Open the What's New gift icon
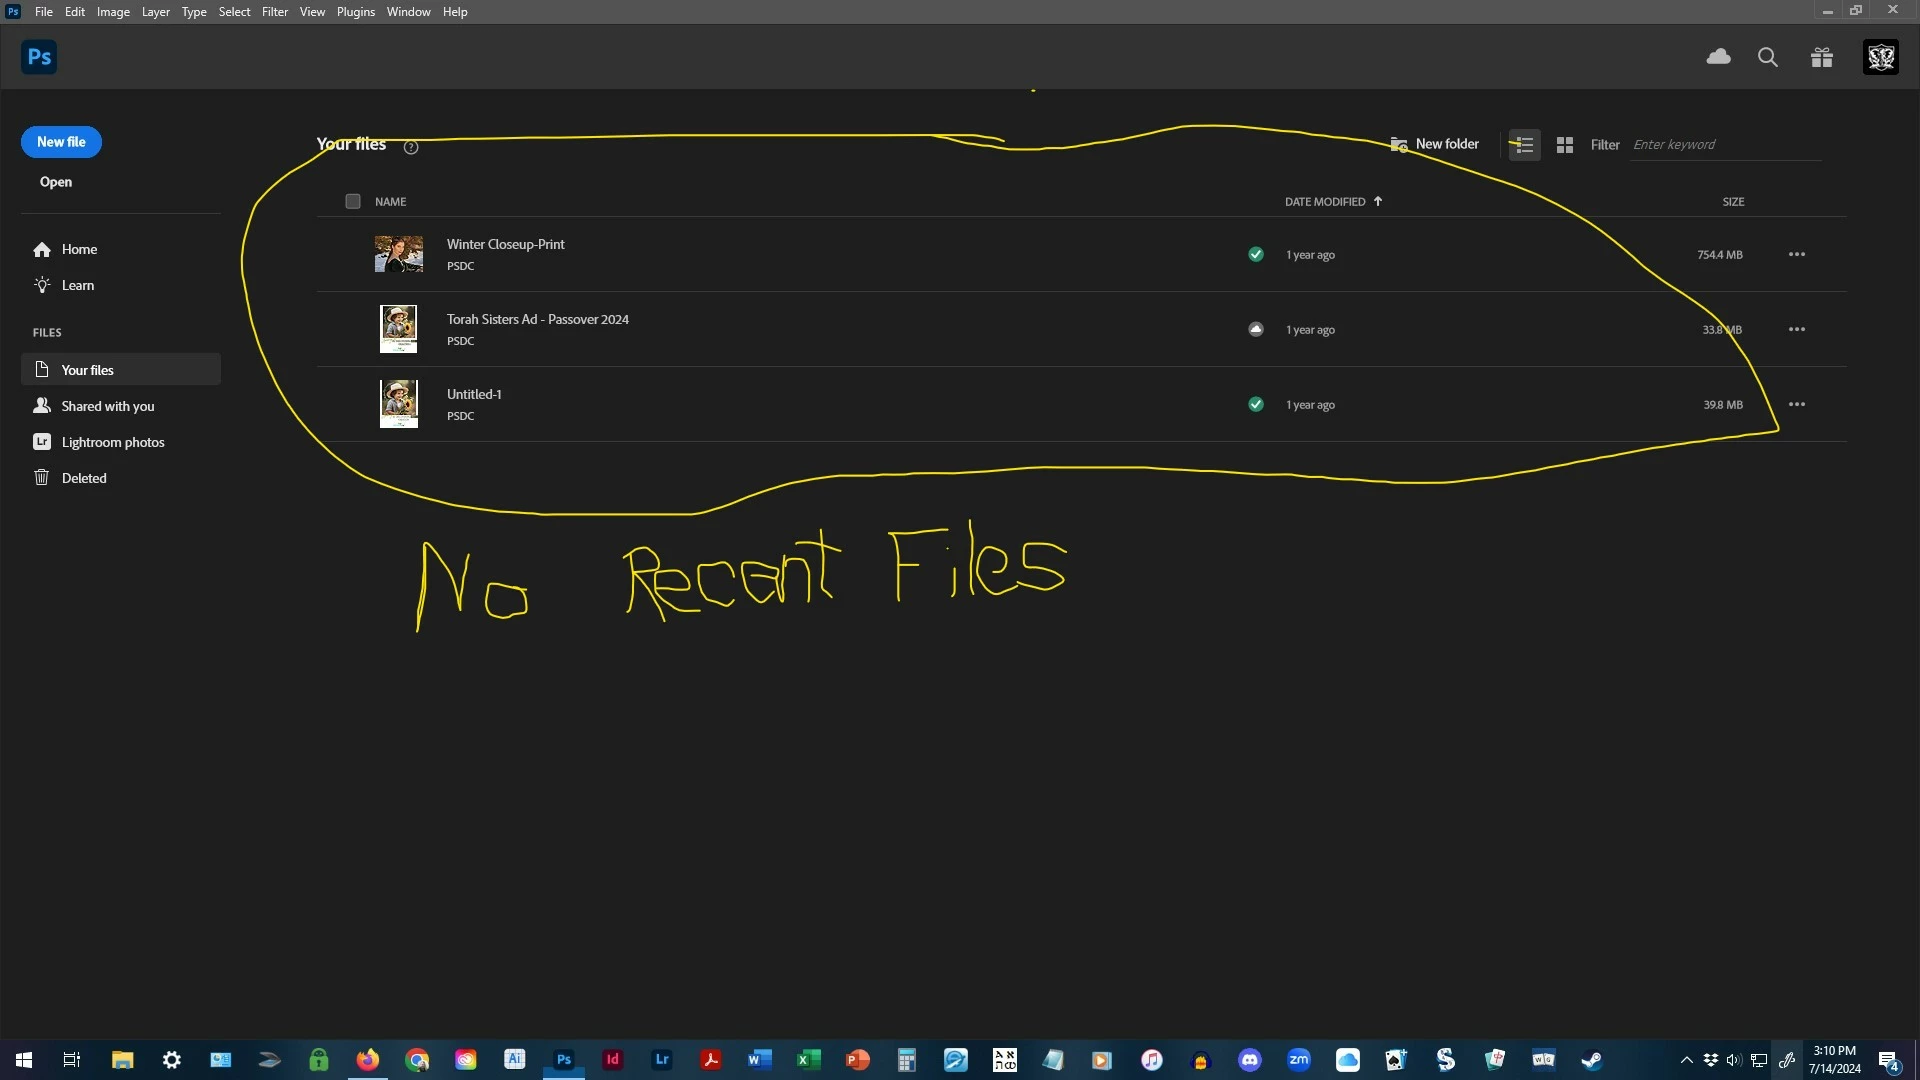 click(x=1821, y=57)
